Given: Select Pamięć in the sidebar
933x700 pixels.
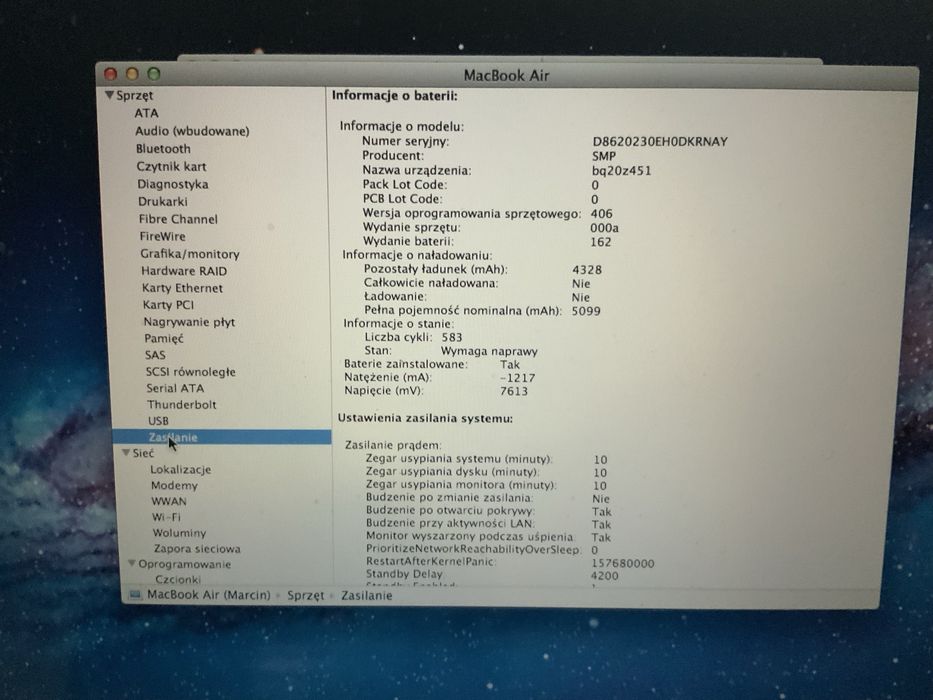Looking at the screenshot, I should [164, 339].
